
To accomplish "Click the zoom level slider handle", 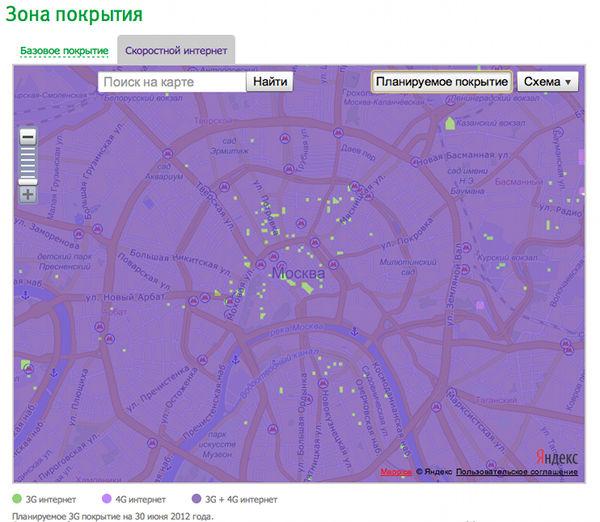I will point(28,181).
